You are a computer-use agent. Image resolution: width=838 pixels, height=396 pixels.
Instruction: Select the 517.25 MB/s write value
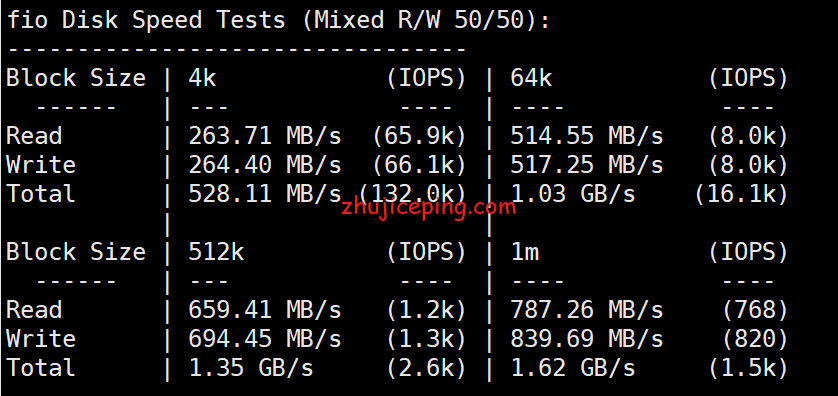tap(587, 165)
